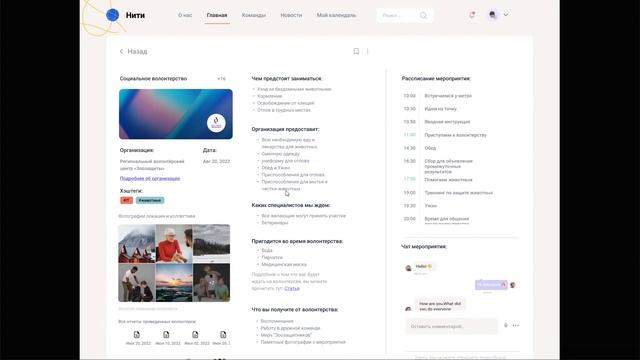Open the photo of woman in red

(174, 243)
